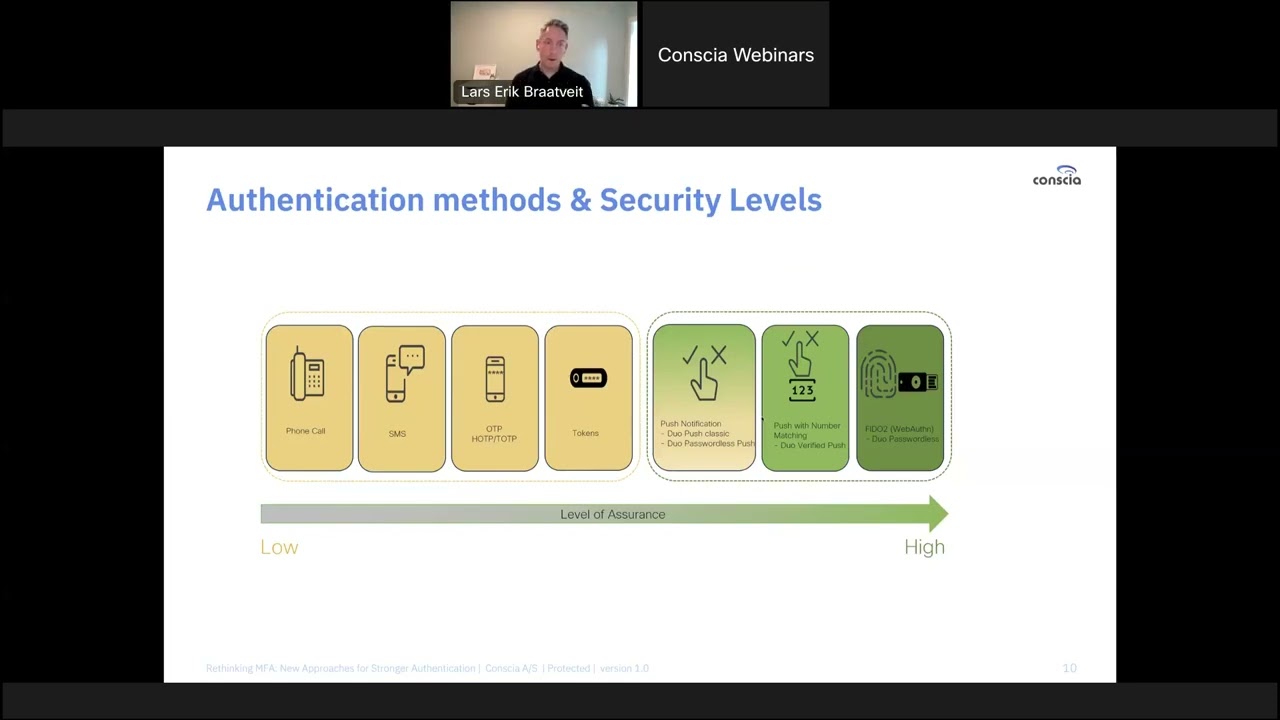Screen dimensions: 1280x720
Task: Click the 'SMS' label
Action: click(397, 434)
